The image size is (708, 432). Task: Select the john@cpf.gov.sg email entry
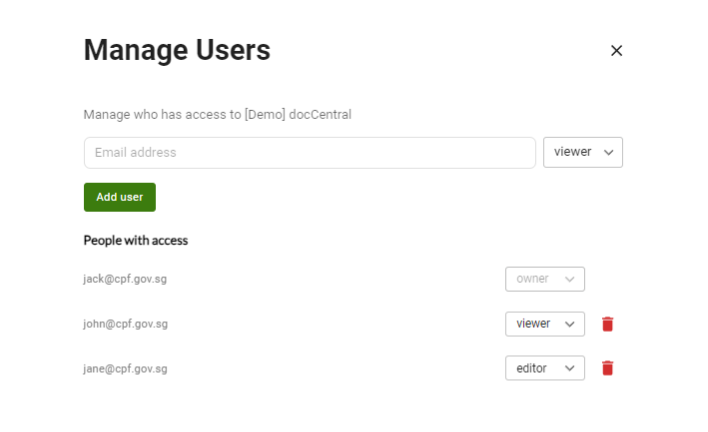click(x=125, y=324)
